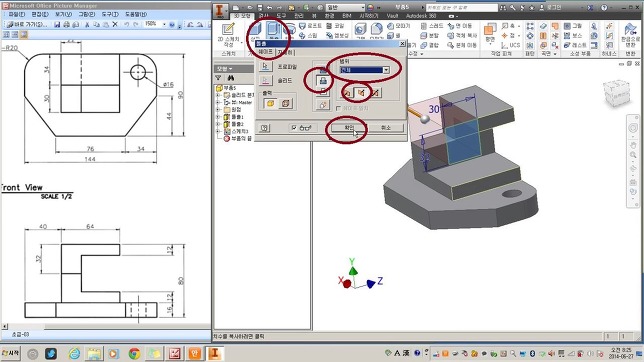Click print icon in Picture Manager toolbar
Image resolution: width=644 pixels, height=362 pixels.
[x=66, y=24]
